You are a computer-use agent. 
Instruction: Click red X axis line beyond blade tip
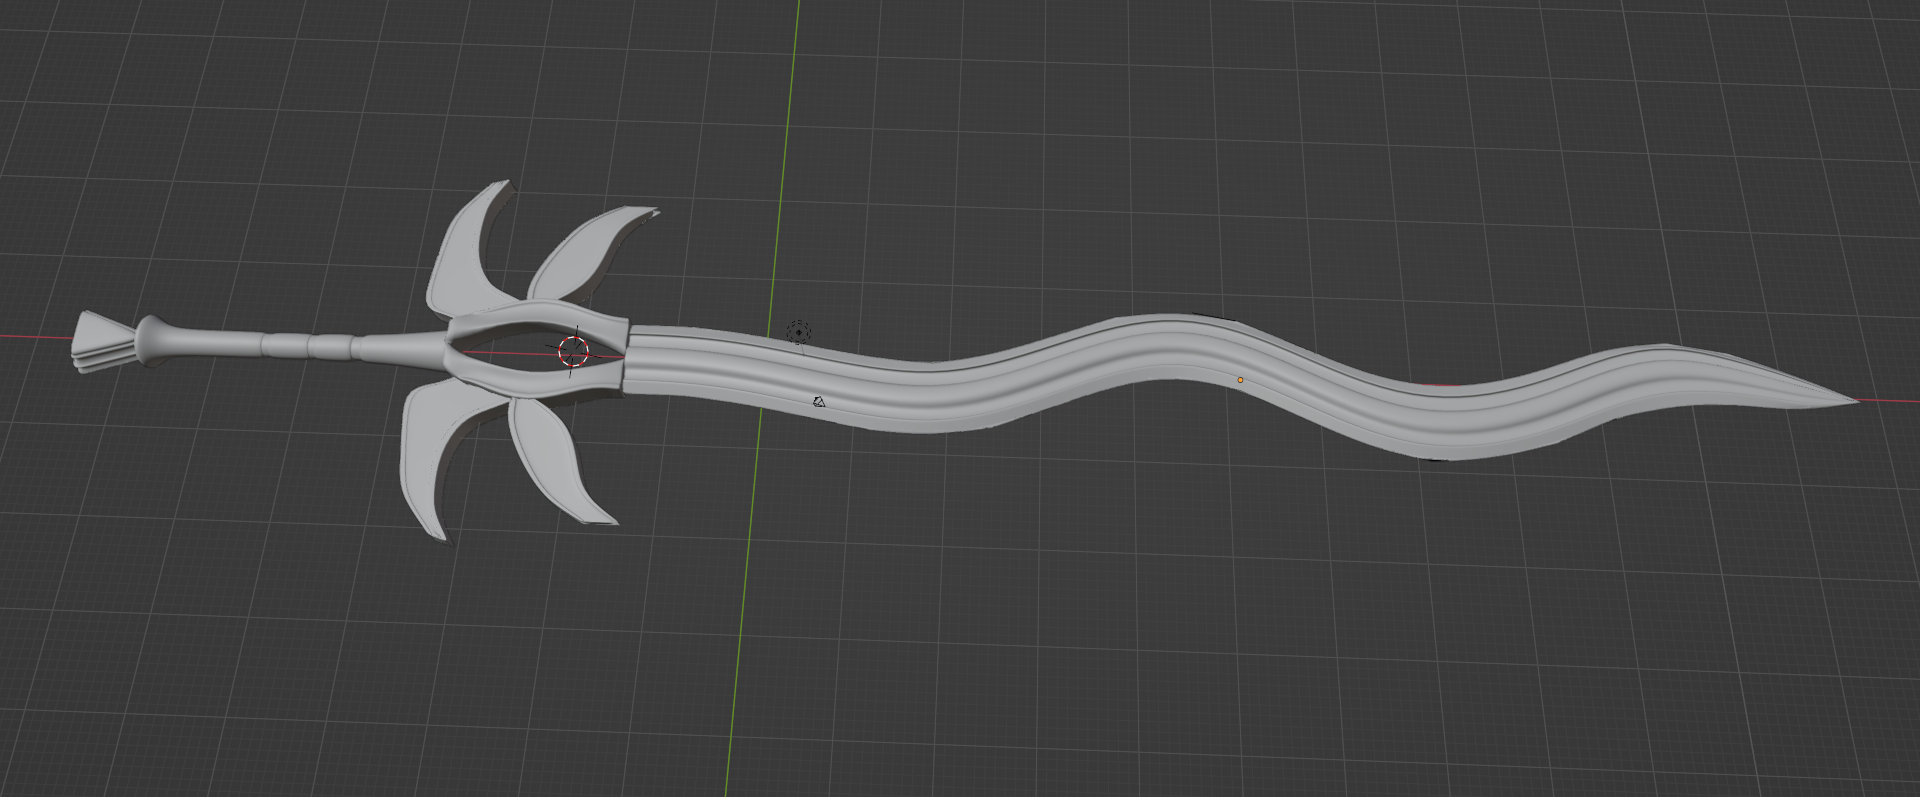click(1890, 402)
